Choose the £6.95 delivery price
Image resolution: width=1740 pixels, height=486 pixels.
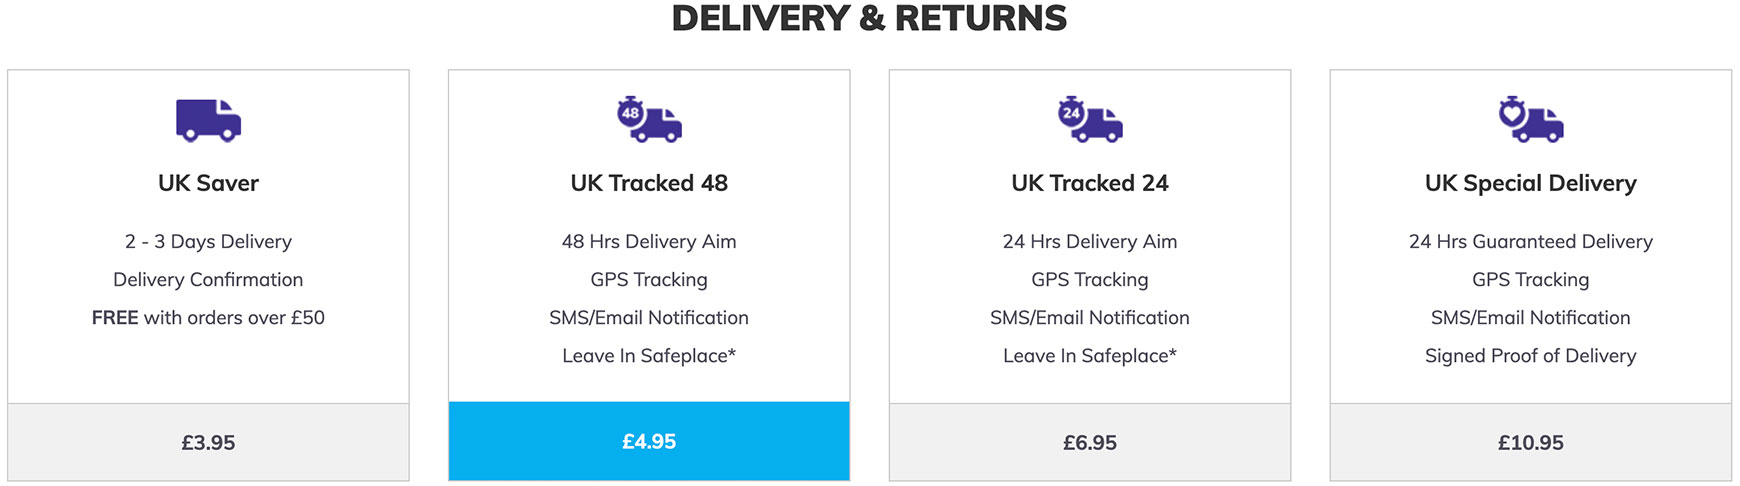coord(1090,442)
